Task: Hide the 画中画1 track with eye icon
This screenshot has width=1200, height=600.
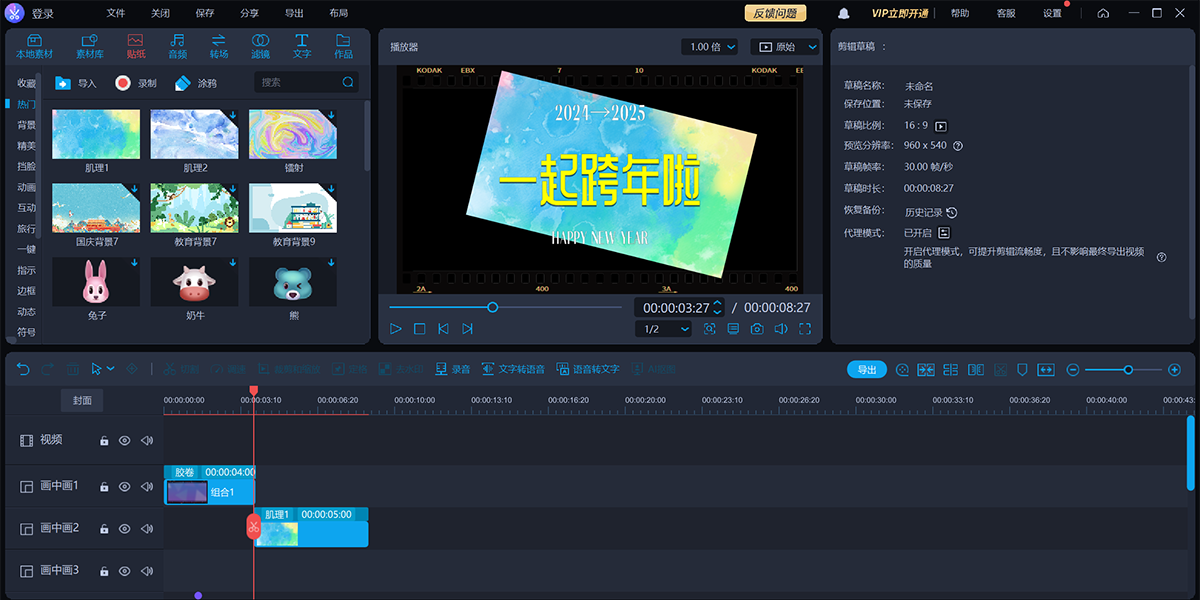Action: click(x=125, y=487)
